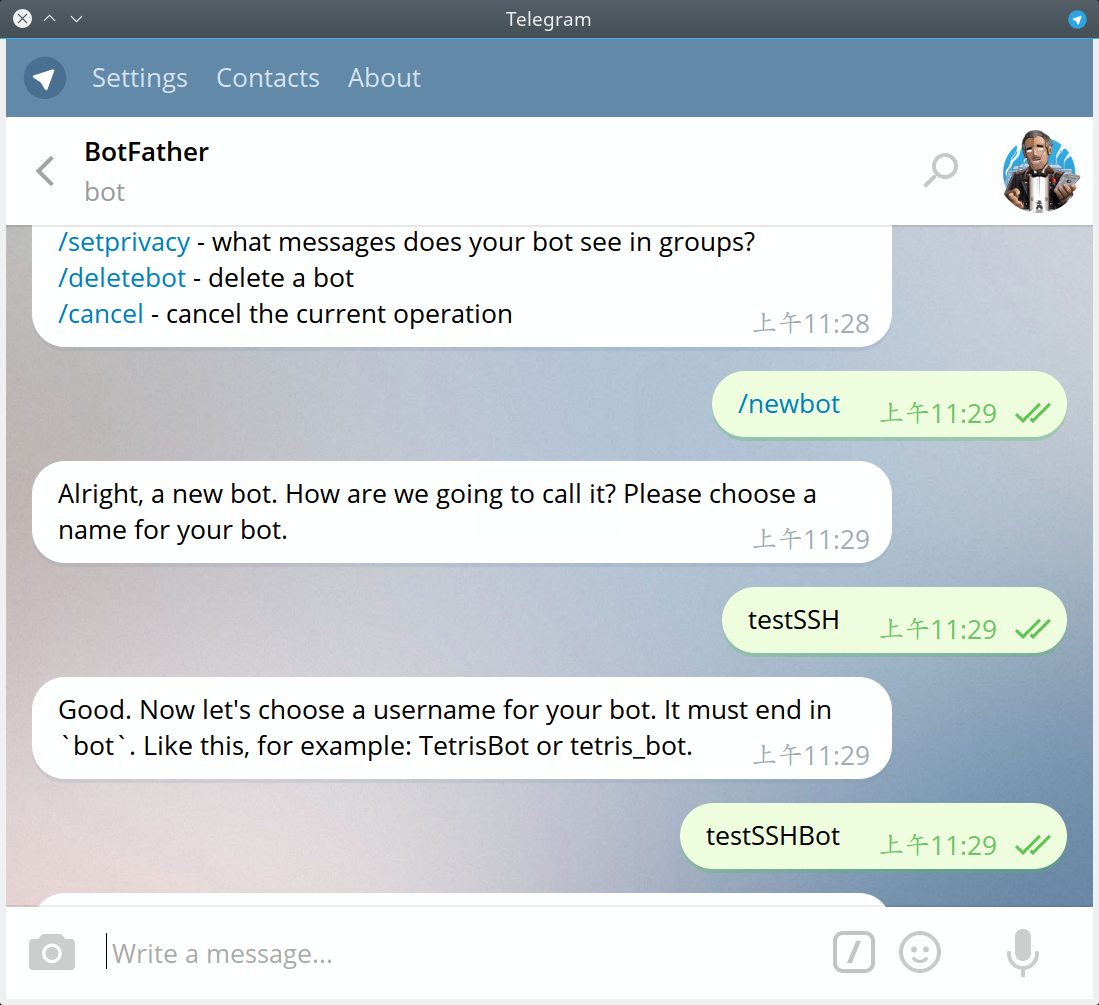Screen dimensions: 1099x1005
Task: Open the bot commands slash button
Action: point(854,952)
